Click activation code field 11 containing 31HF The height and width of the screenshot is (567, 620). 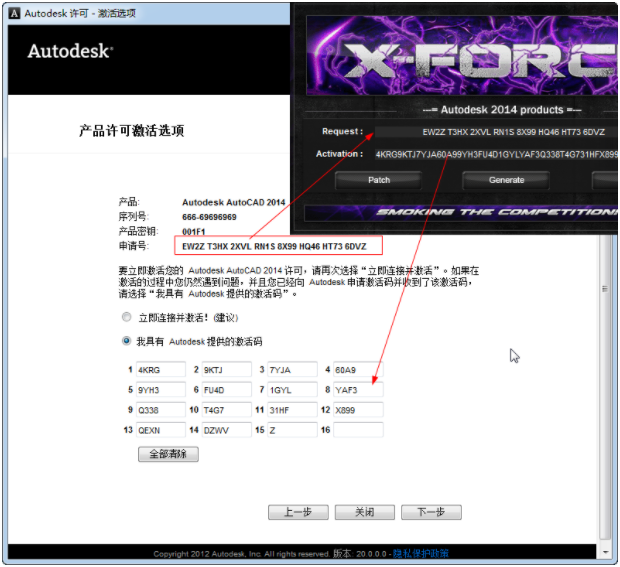pyautogui.click(x=292, y=410)
